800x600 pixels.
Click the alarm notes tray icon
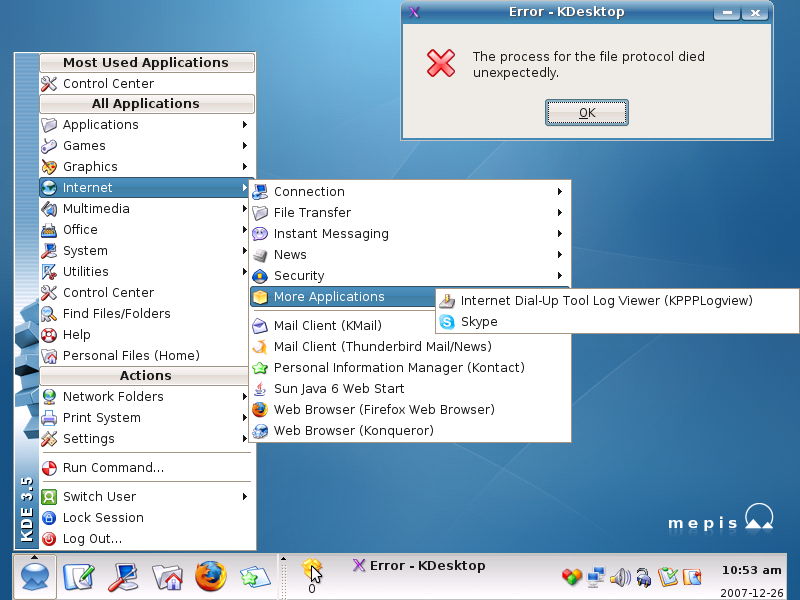(692, 577)
